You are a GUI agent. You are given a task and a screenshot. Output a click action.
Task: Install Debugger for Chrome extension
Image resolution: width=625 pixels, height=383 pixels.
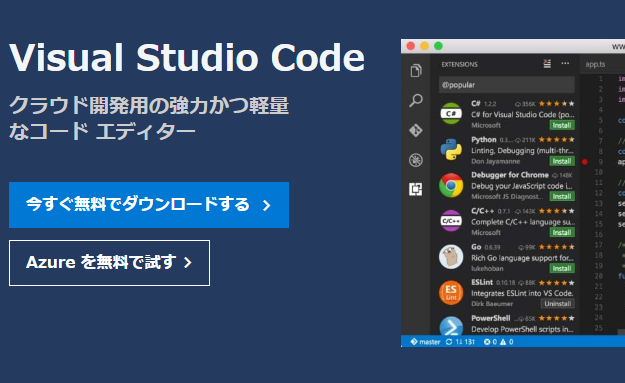562,196
